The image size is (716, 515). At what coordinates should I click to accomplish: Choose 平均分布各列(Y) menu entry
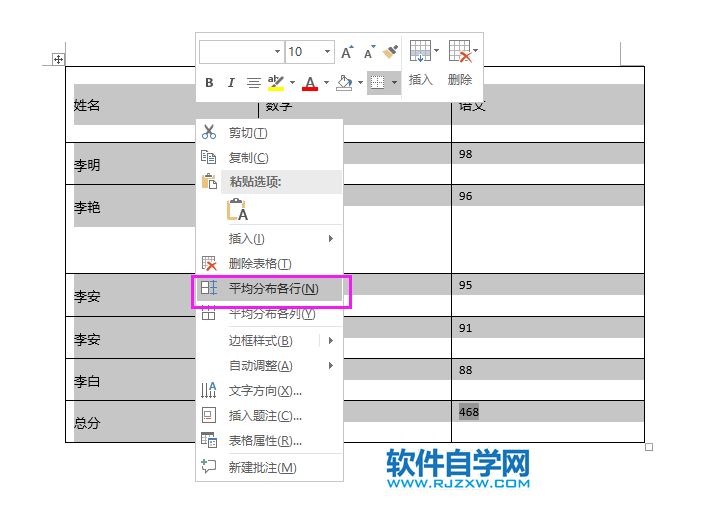269,314
